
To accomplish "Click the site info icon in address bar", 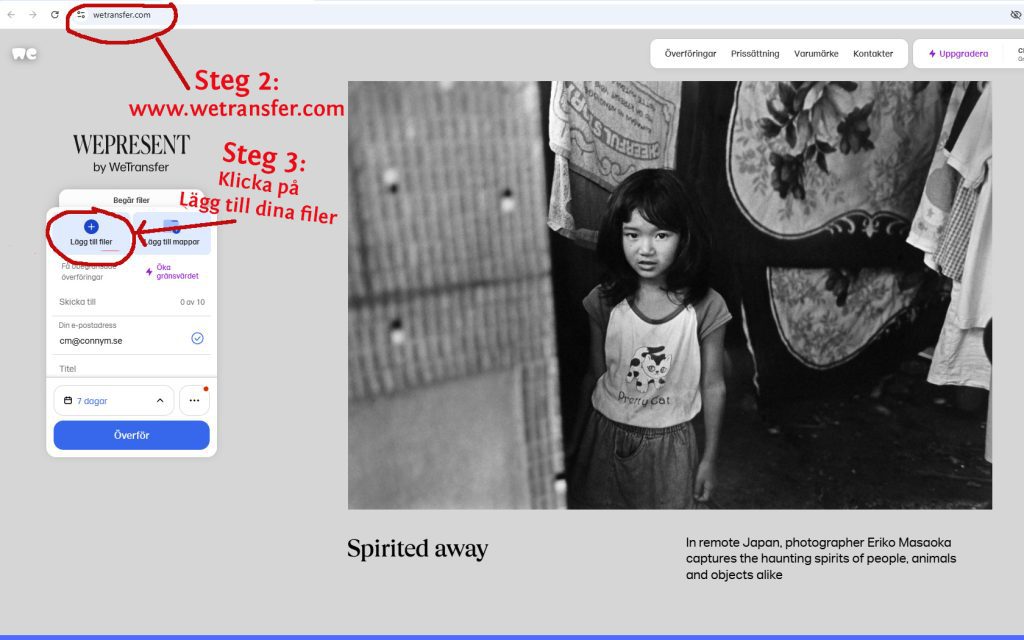I will click(x=81, y=15).
